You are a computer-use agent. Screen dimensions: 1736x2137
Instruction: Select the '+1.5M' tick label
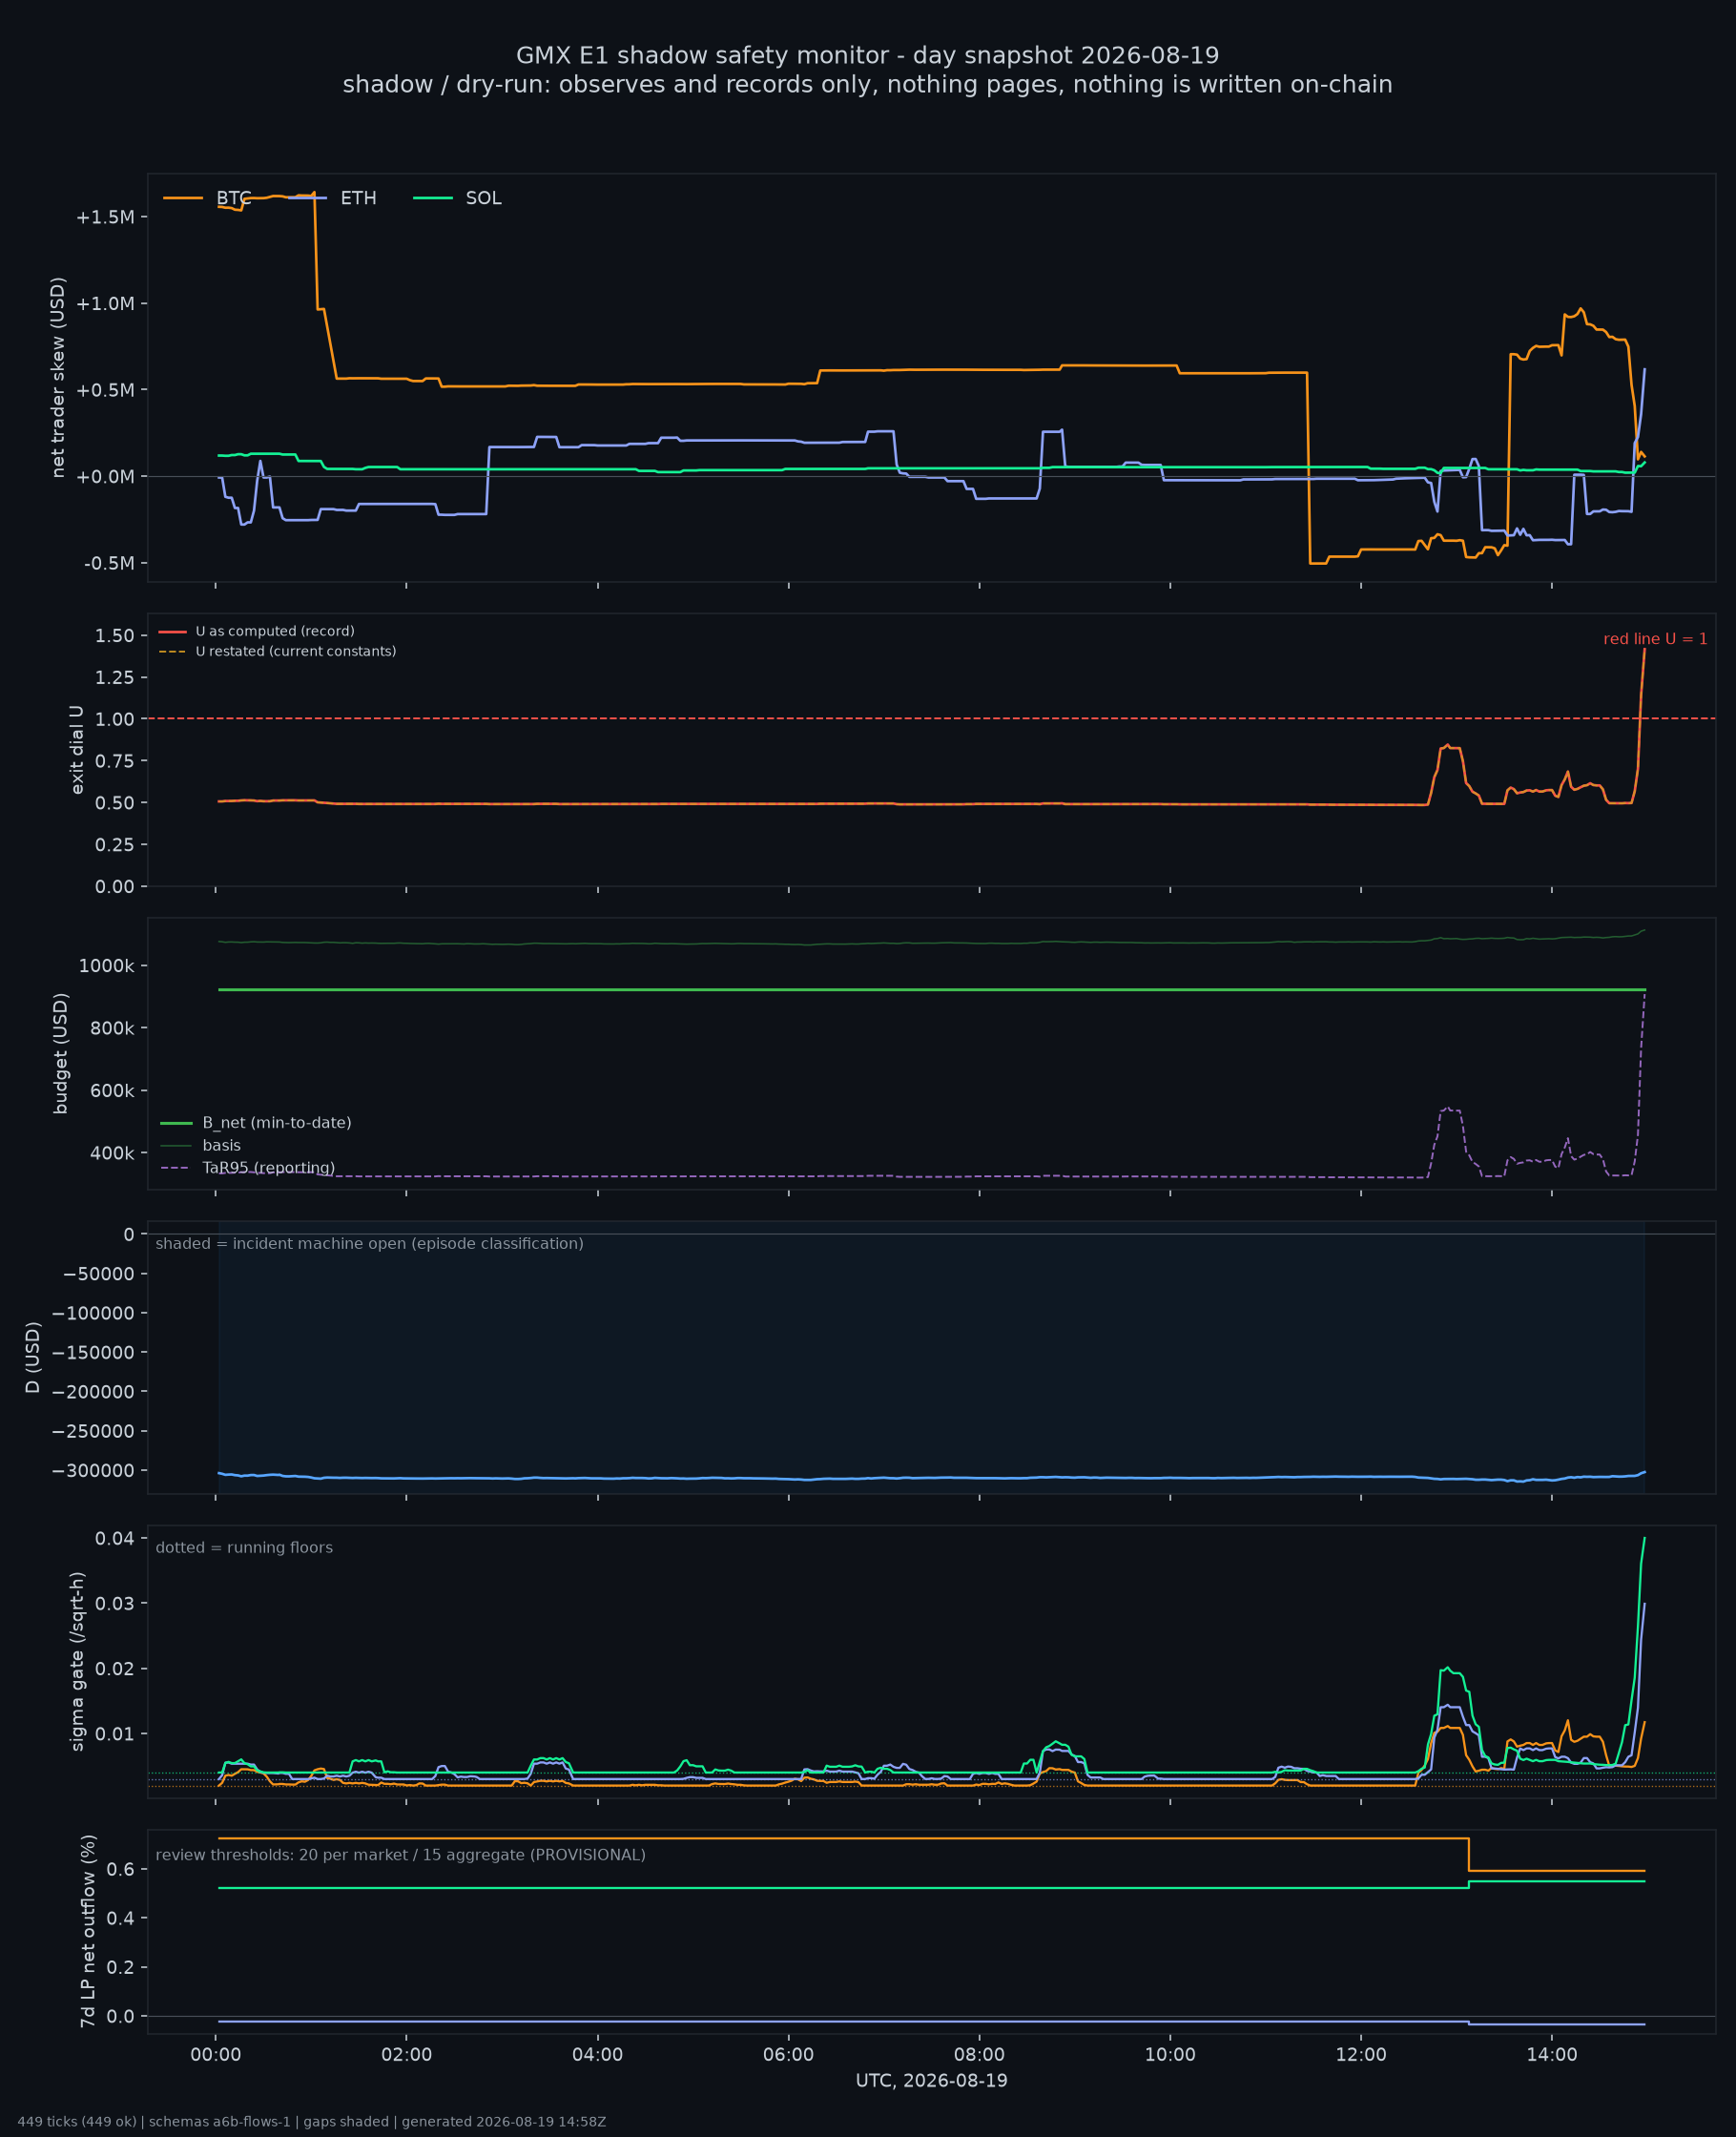click(105, 217)
